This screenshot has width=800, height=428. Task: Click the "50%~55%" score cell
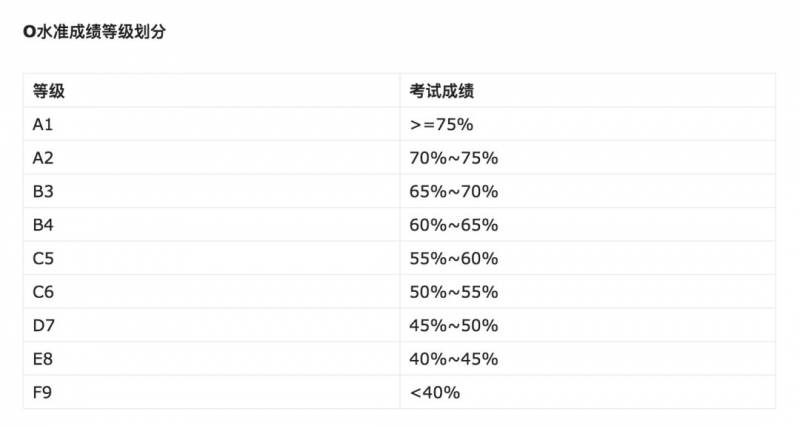coord(453,292)
